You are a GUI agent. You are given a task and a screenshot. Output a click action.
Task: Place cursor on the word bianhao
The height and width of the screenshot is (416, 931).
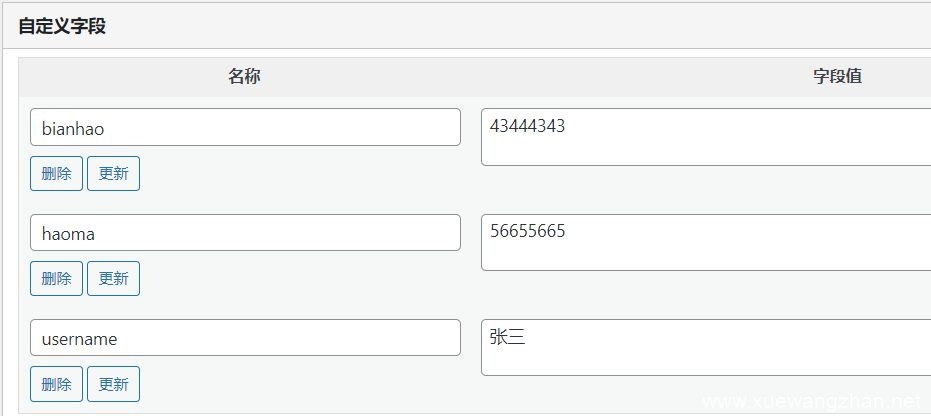73,128
